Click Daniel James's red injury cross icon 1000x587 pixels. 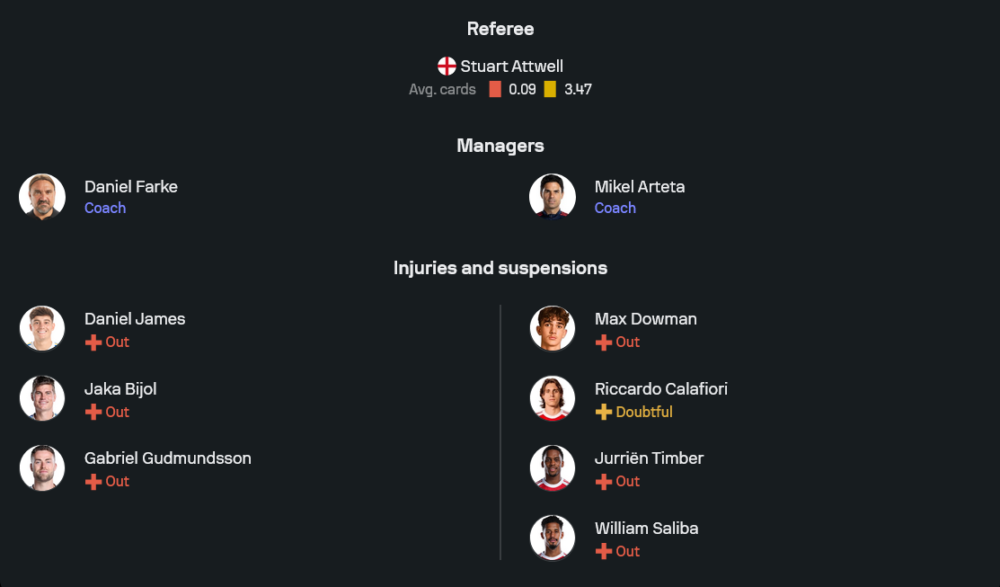point(93,342)
